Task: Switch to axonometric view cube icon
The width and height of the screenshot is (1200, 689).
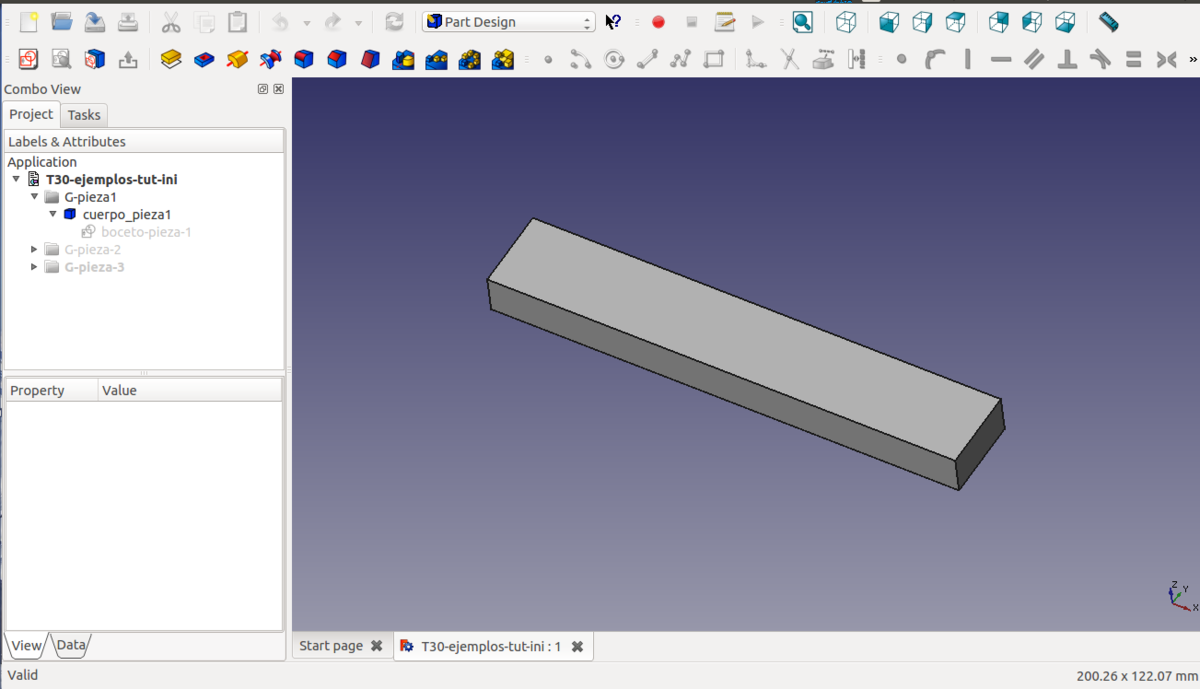Action: [846, 22]
